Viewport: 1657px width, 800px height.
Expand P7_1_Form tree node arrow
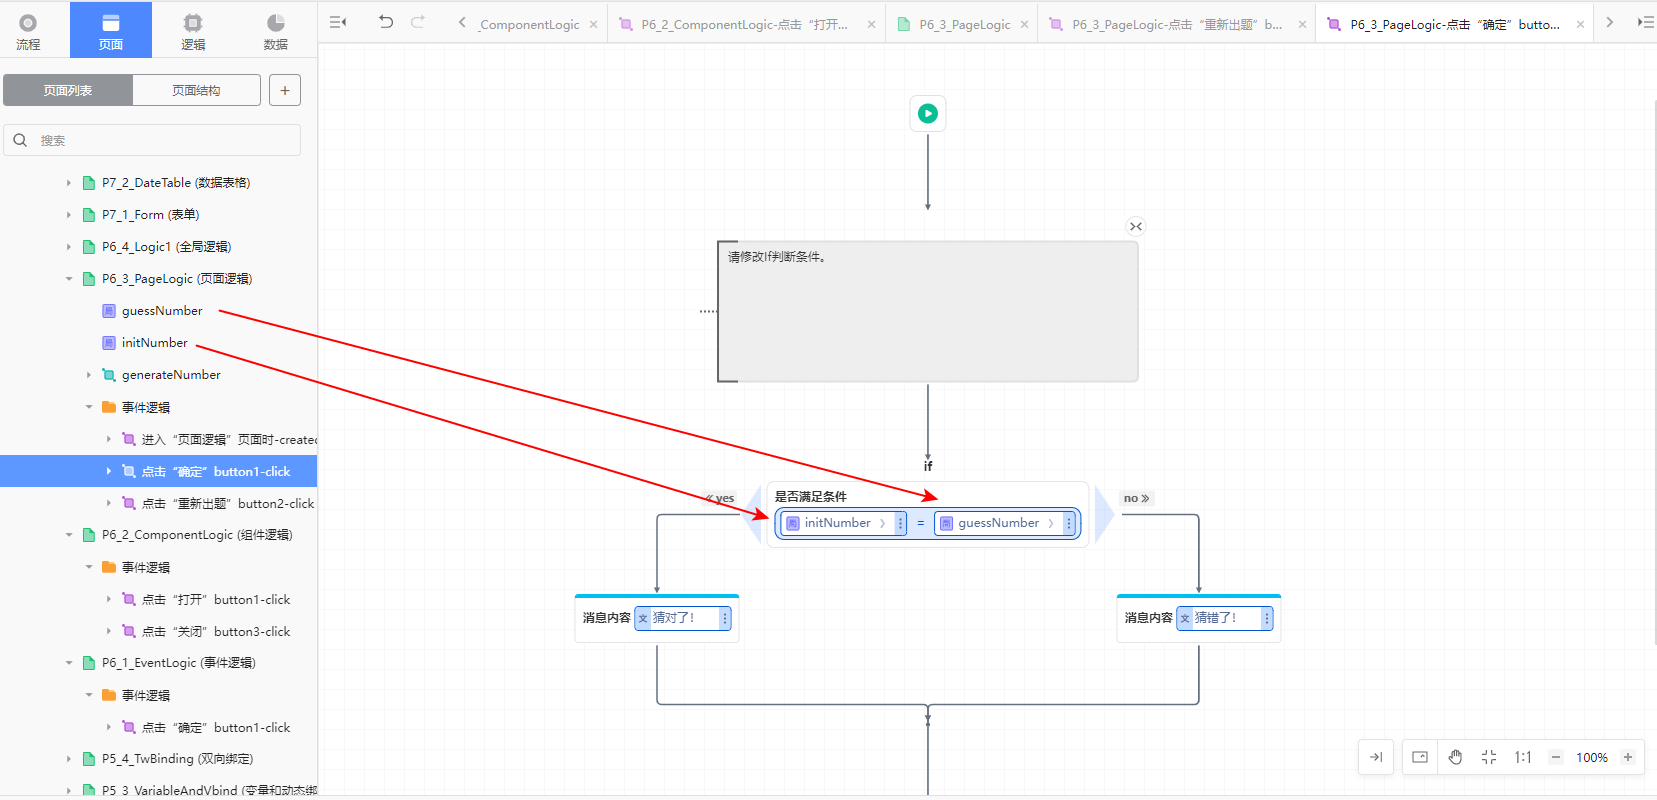point(69,215)
